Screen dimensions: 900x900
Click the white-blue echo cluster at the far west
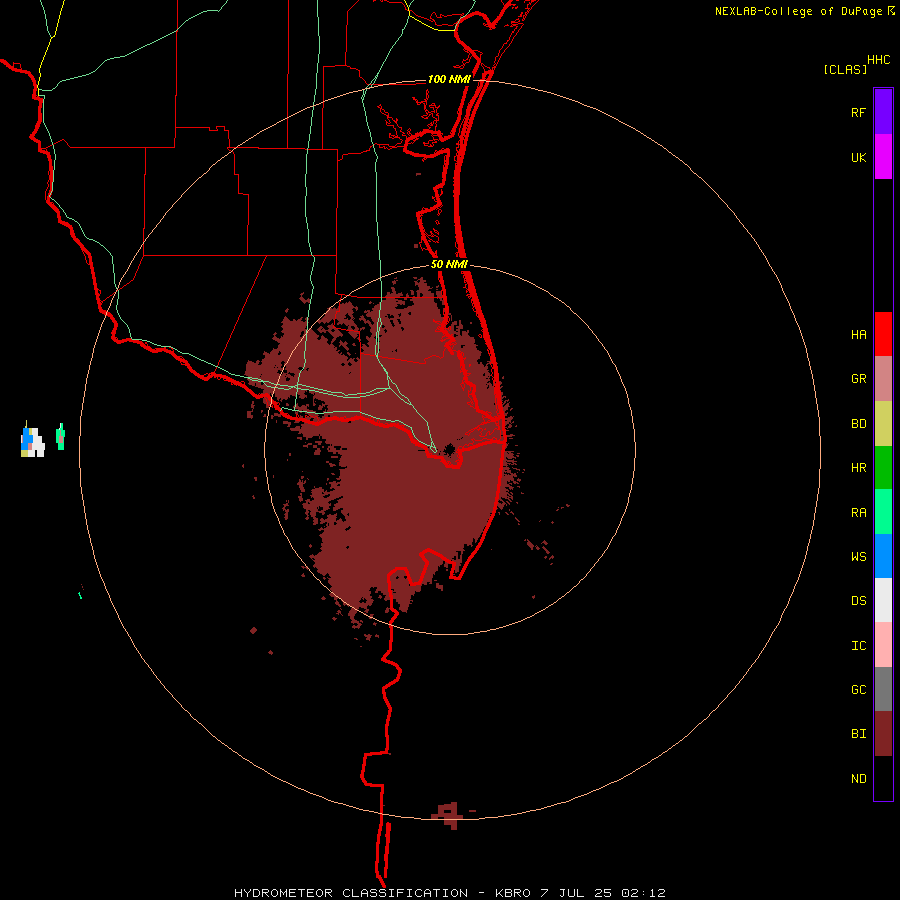tap(32, 441)
